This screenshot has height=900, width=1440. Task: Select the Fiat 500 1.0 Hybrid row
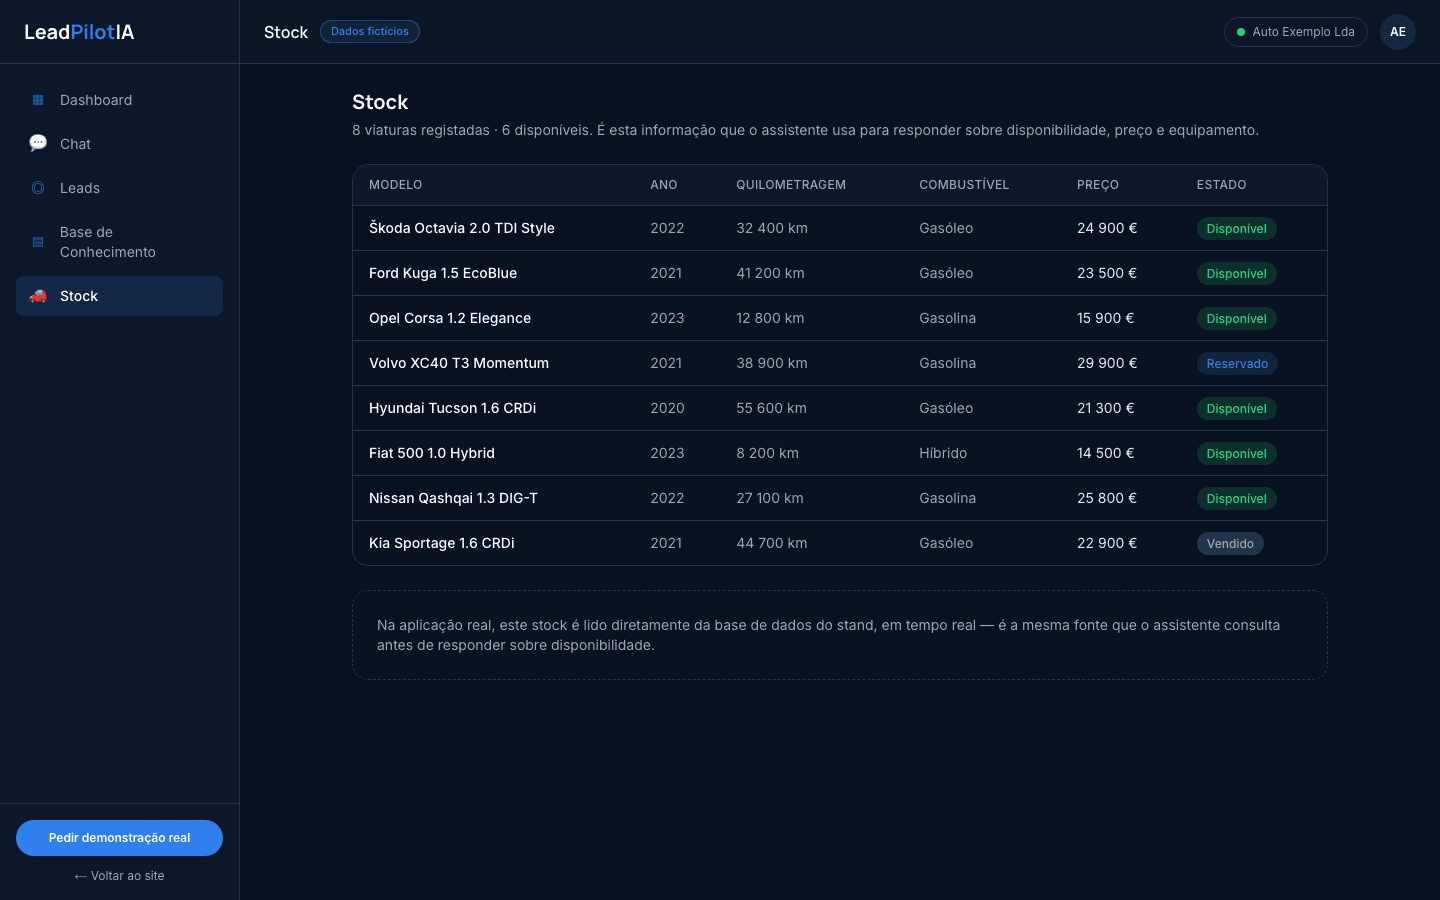[840, 453]
